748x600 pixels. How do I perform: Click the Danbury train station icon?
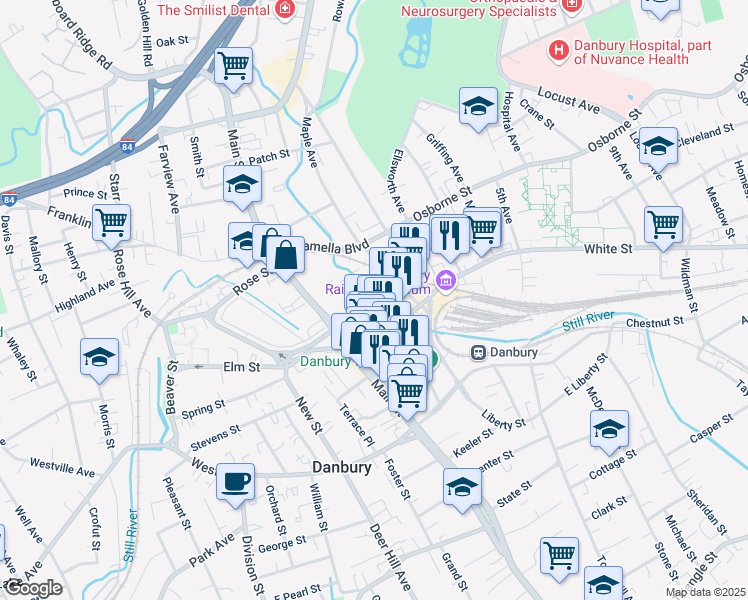(x=478, y=352)
